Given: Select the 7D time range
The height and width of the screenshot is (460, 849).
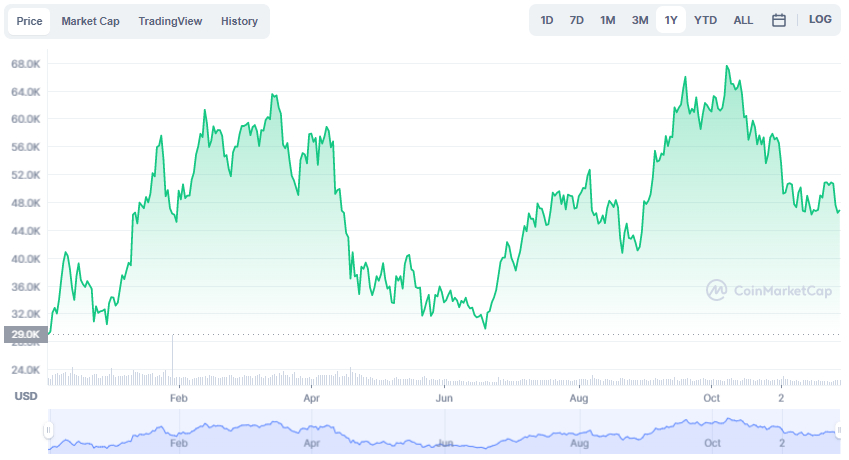Looking at the screenshot, I should coord(577,20).
